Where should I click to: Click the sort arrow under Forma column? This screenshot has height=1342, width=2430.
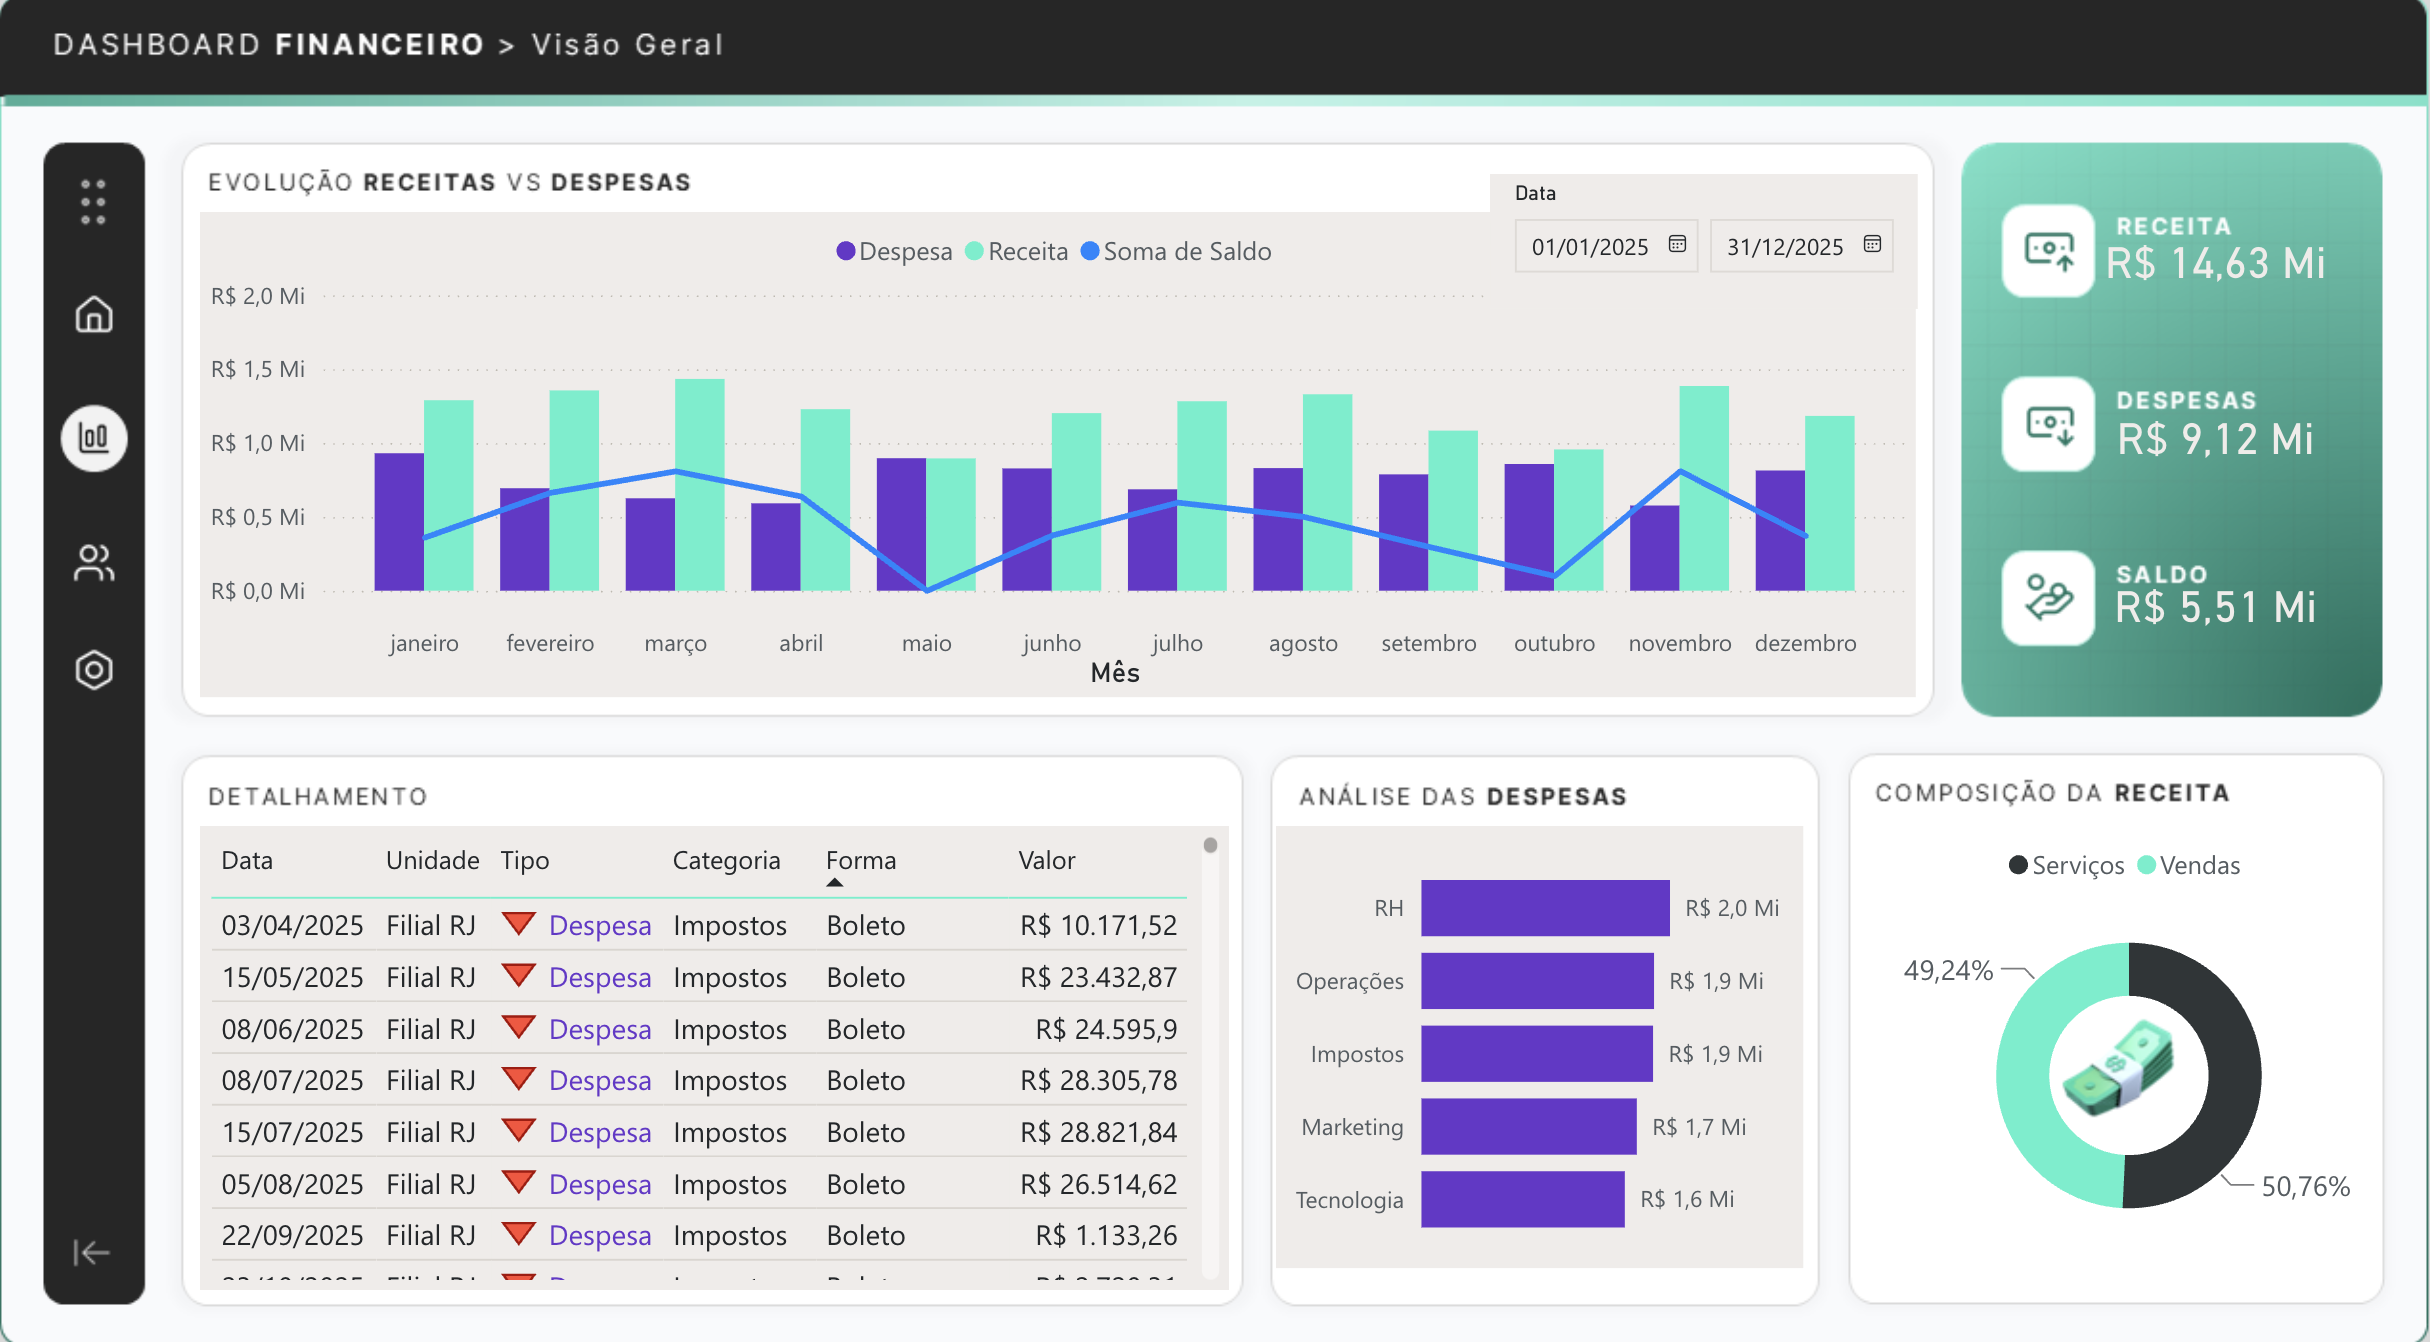pos(835,882)
